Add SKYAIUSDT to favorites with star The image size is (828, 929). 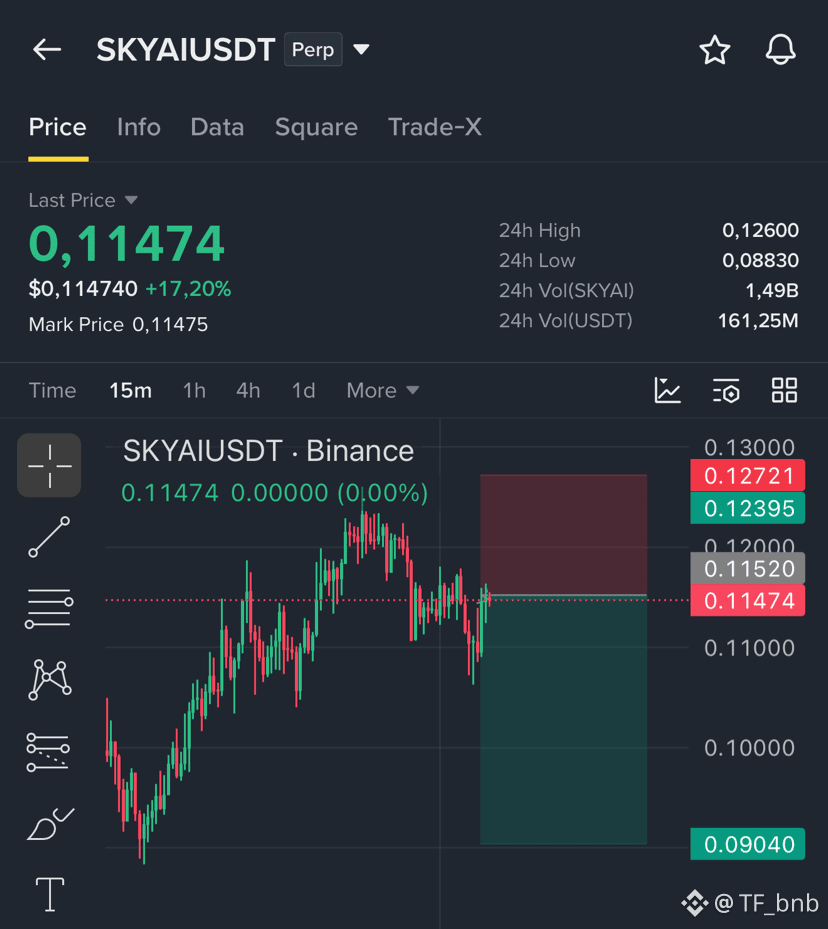pyautogui.click(x=715, y=50)
